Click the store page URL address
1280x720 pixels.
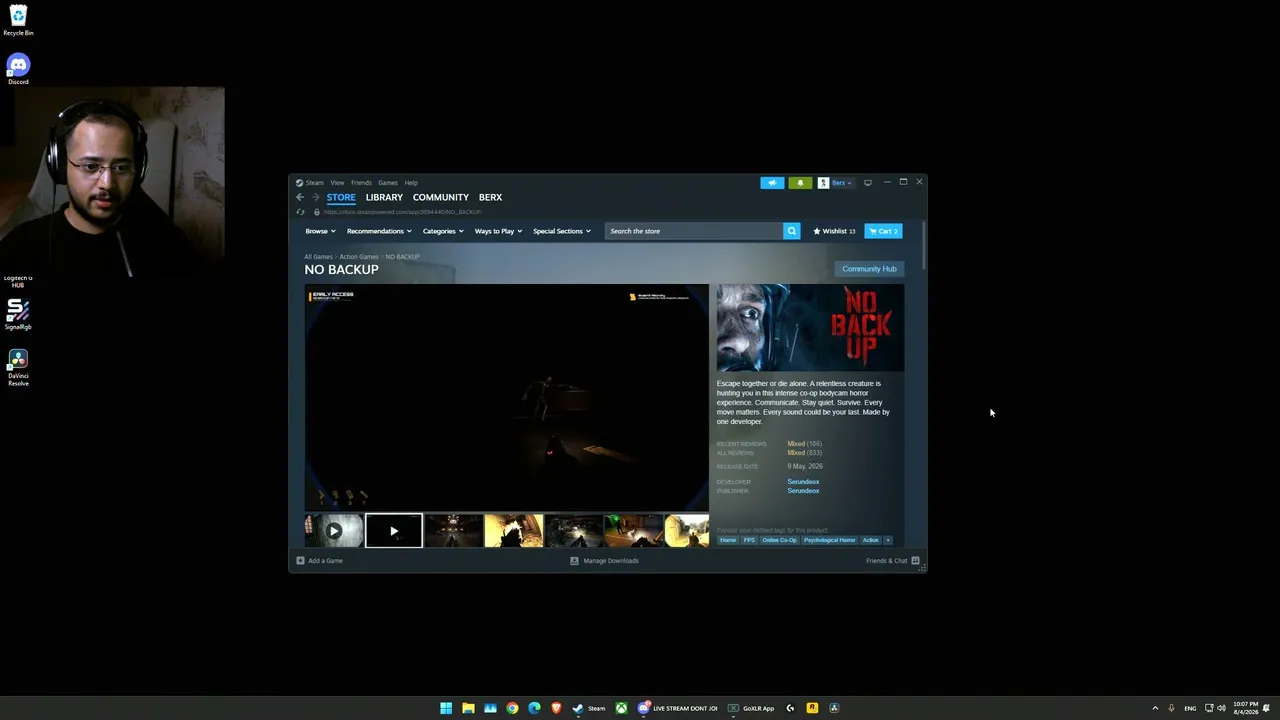pos(402,212)
